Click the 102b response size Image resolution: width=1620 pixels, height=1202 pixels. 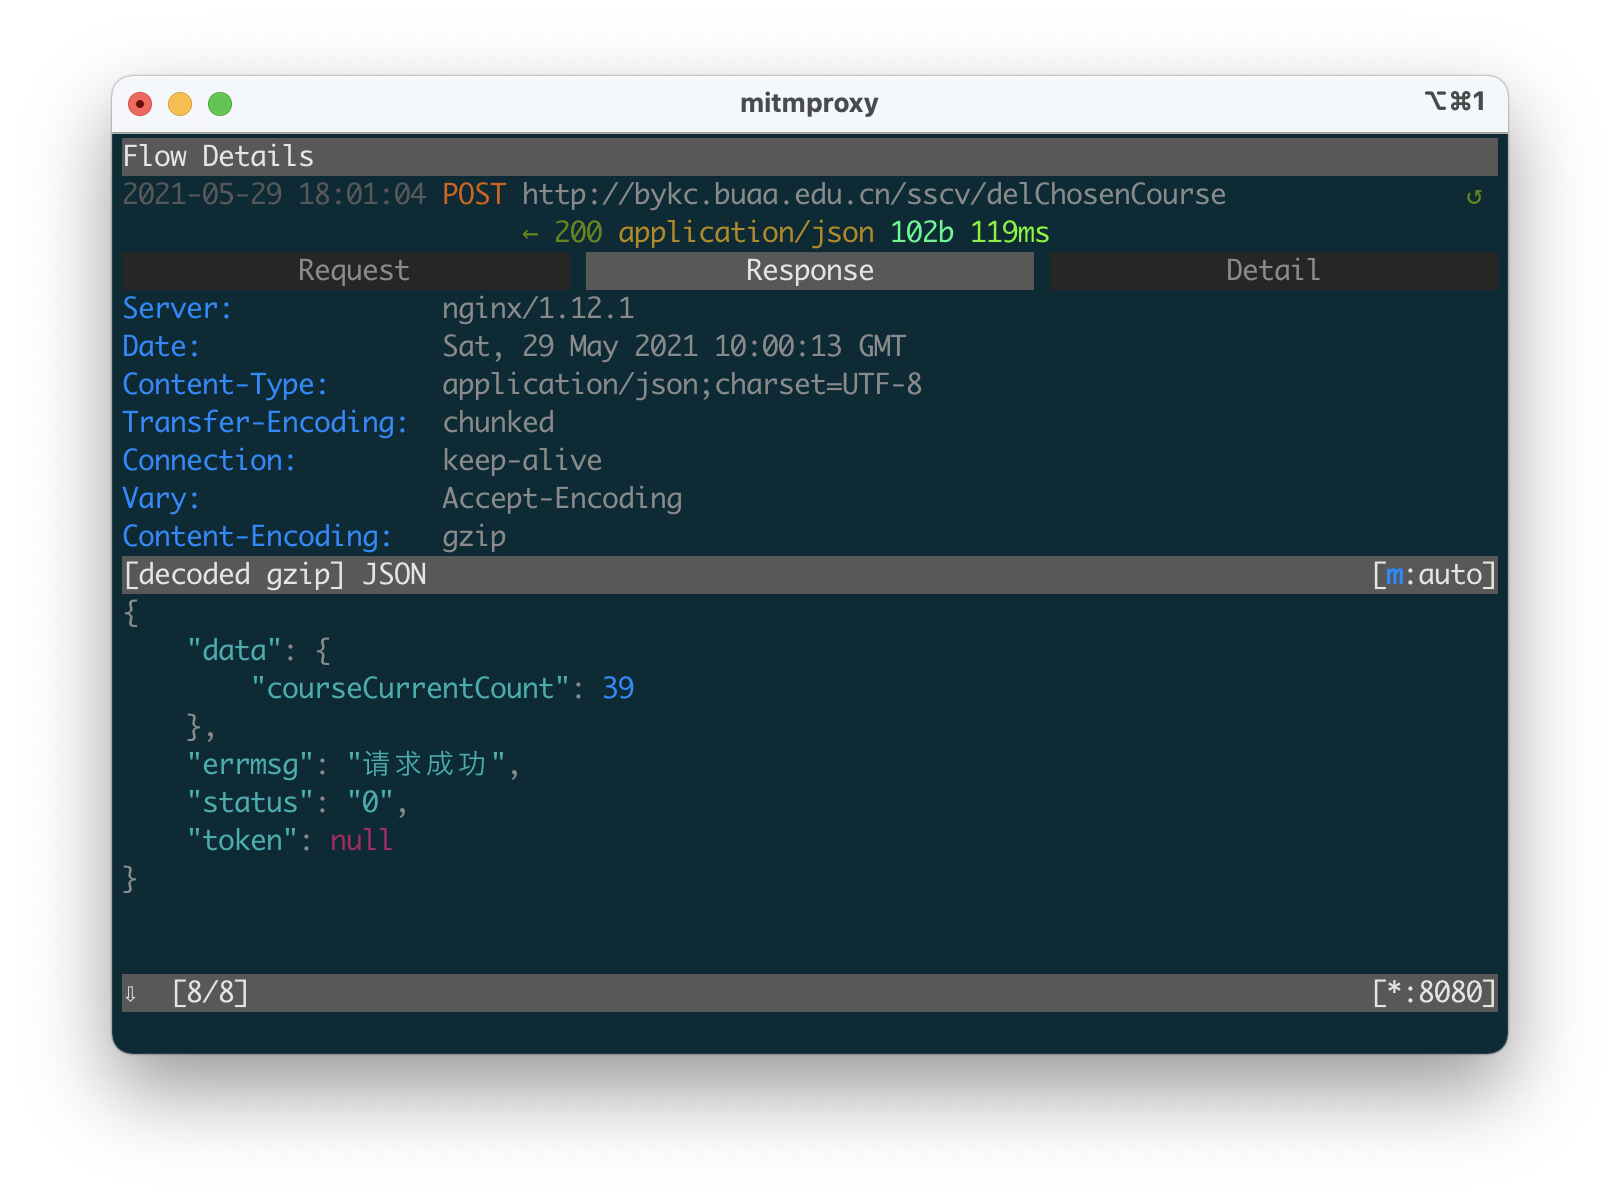[921, 233]
